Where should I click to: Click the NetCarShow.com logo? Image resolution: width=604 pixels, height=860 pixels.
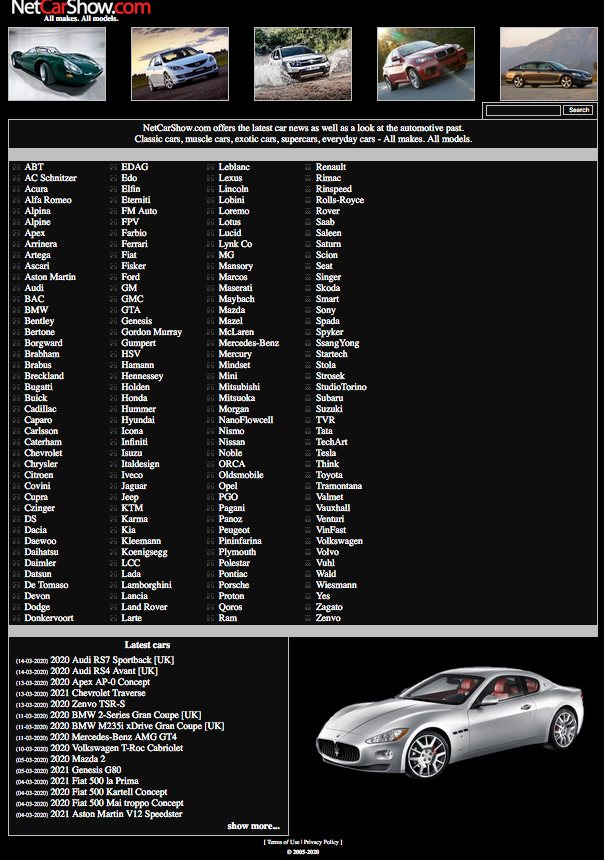[81, 9]
